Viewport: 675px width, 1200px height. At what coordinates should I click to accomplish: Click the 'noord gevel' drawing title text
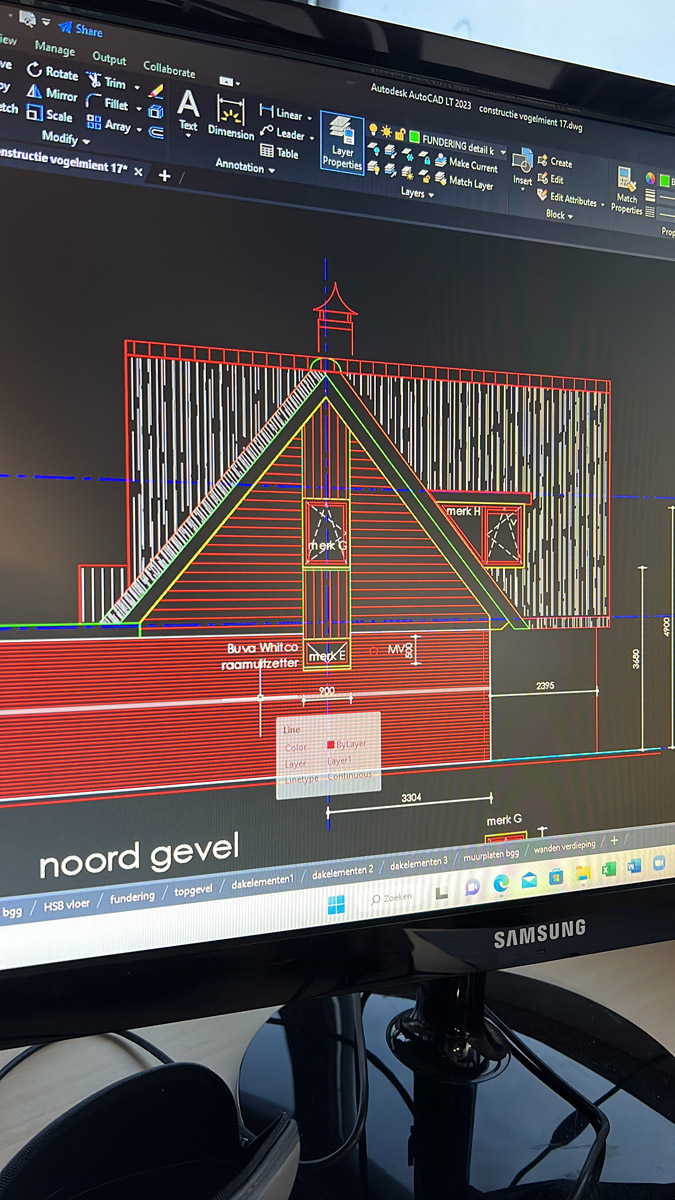tap(139, 854)
